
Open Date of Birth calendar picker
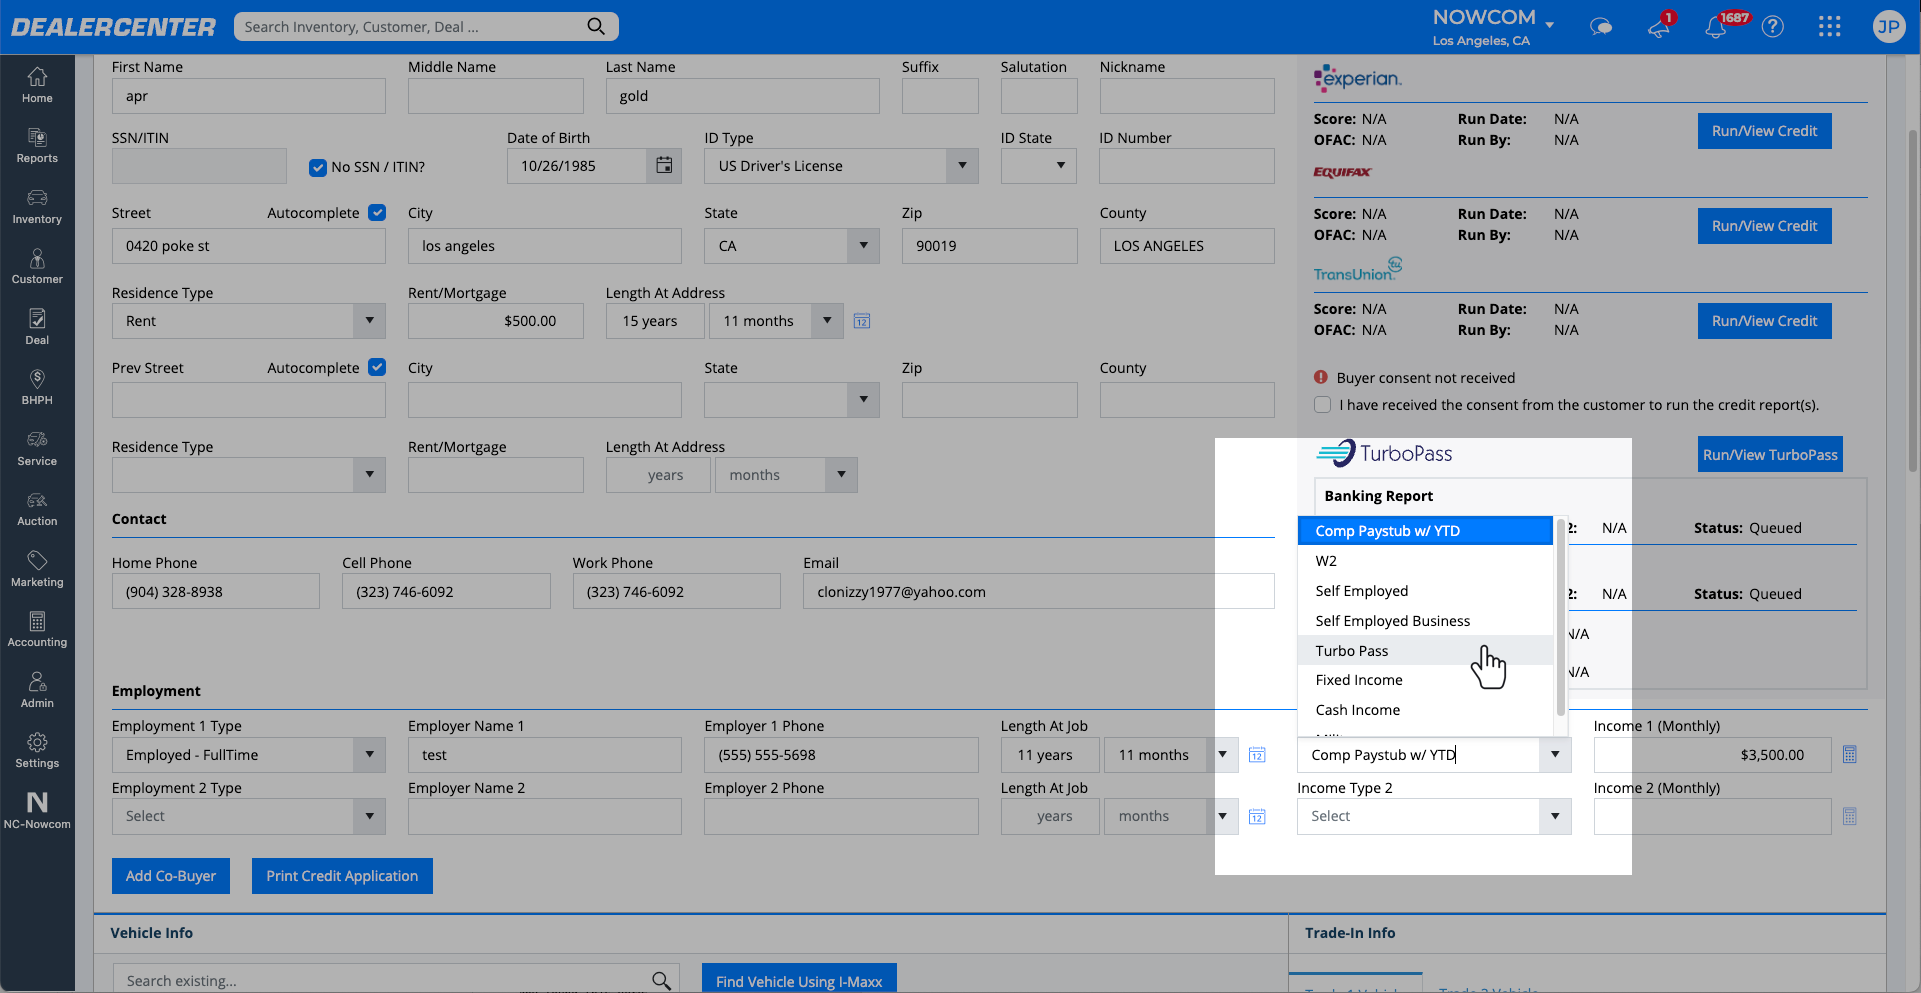pos(664,165)
